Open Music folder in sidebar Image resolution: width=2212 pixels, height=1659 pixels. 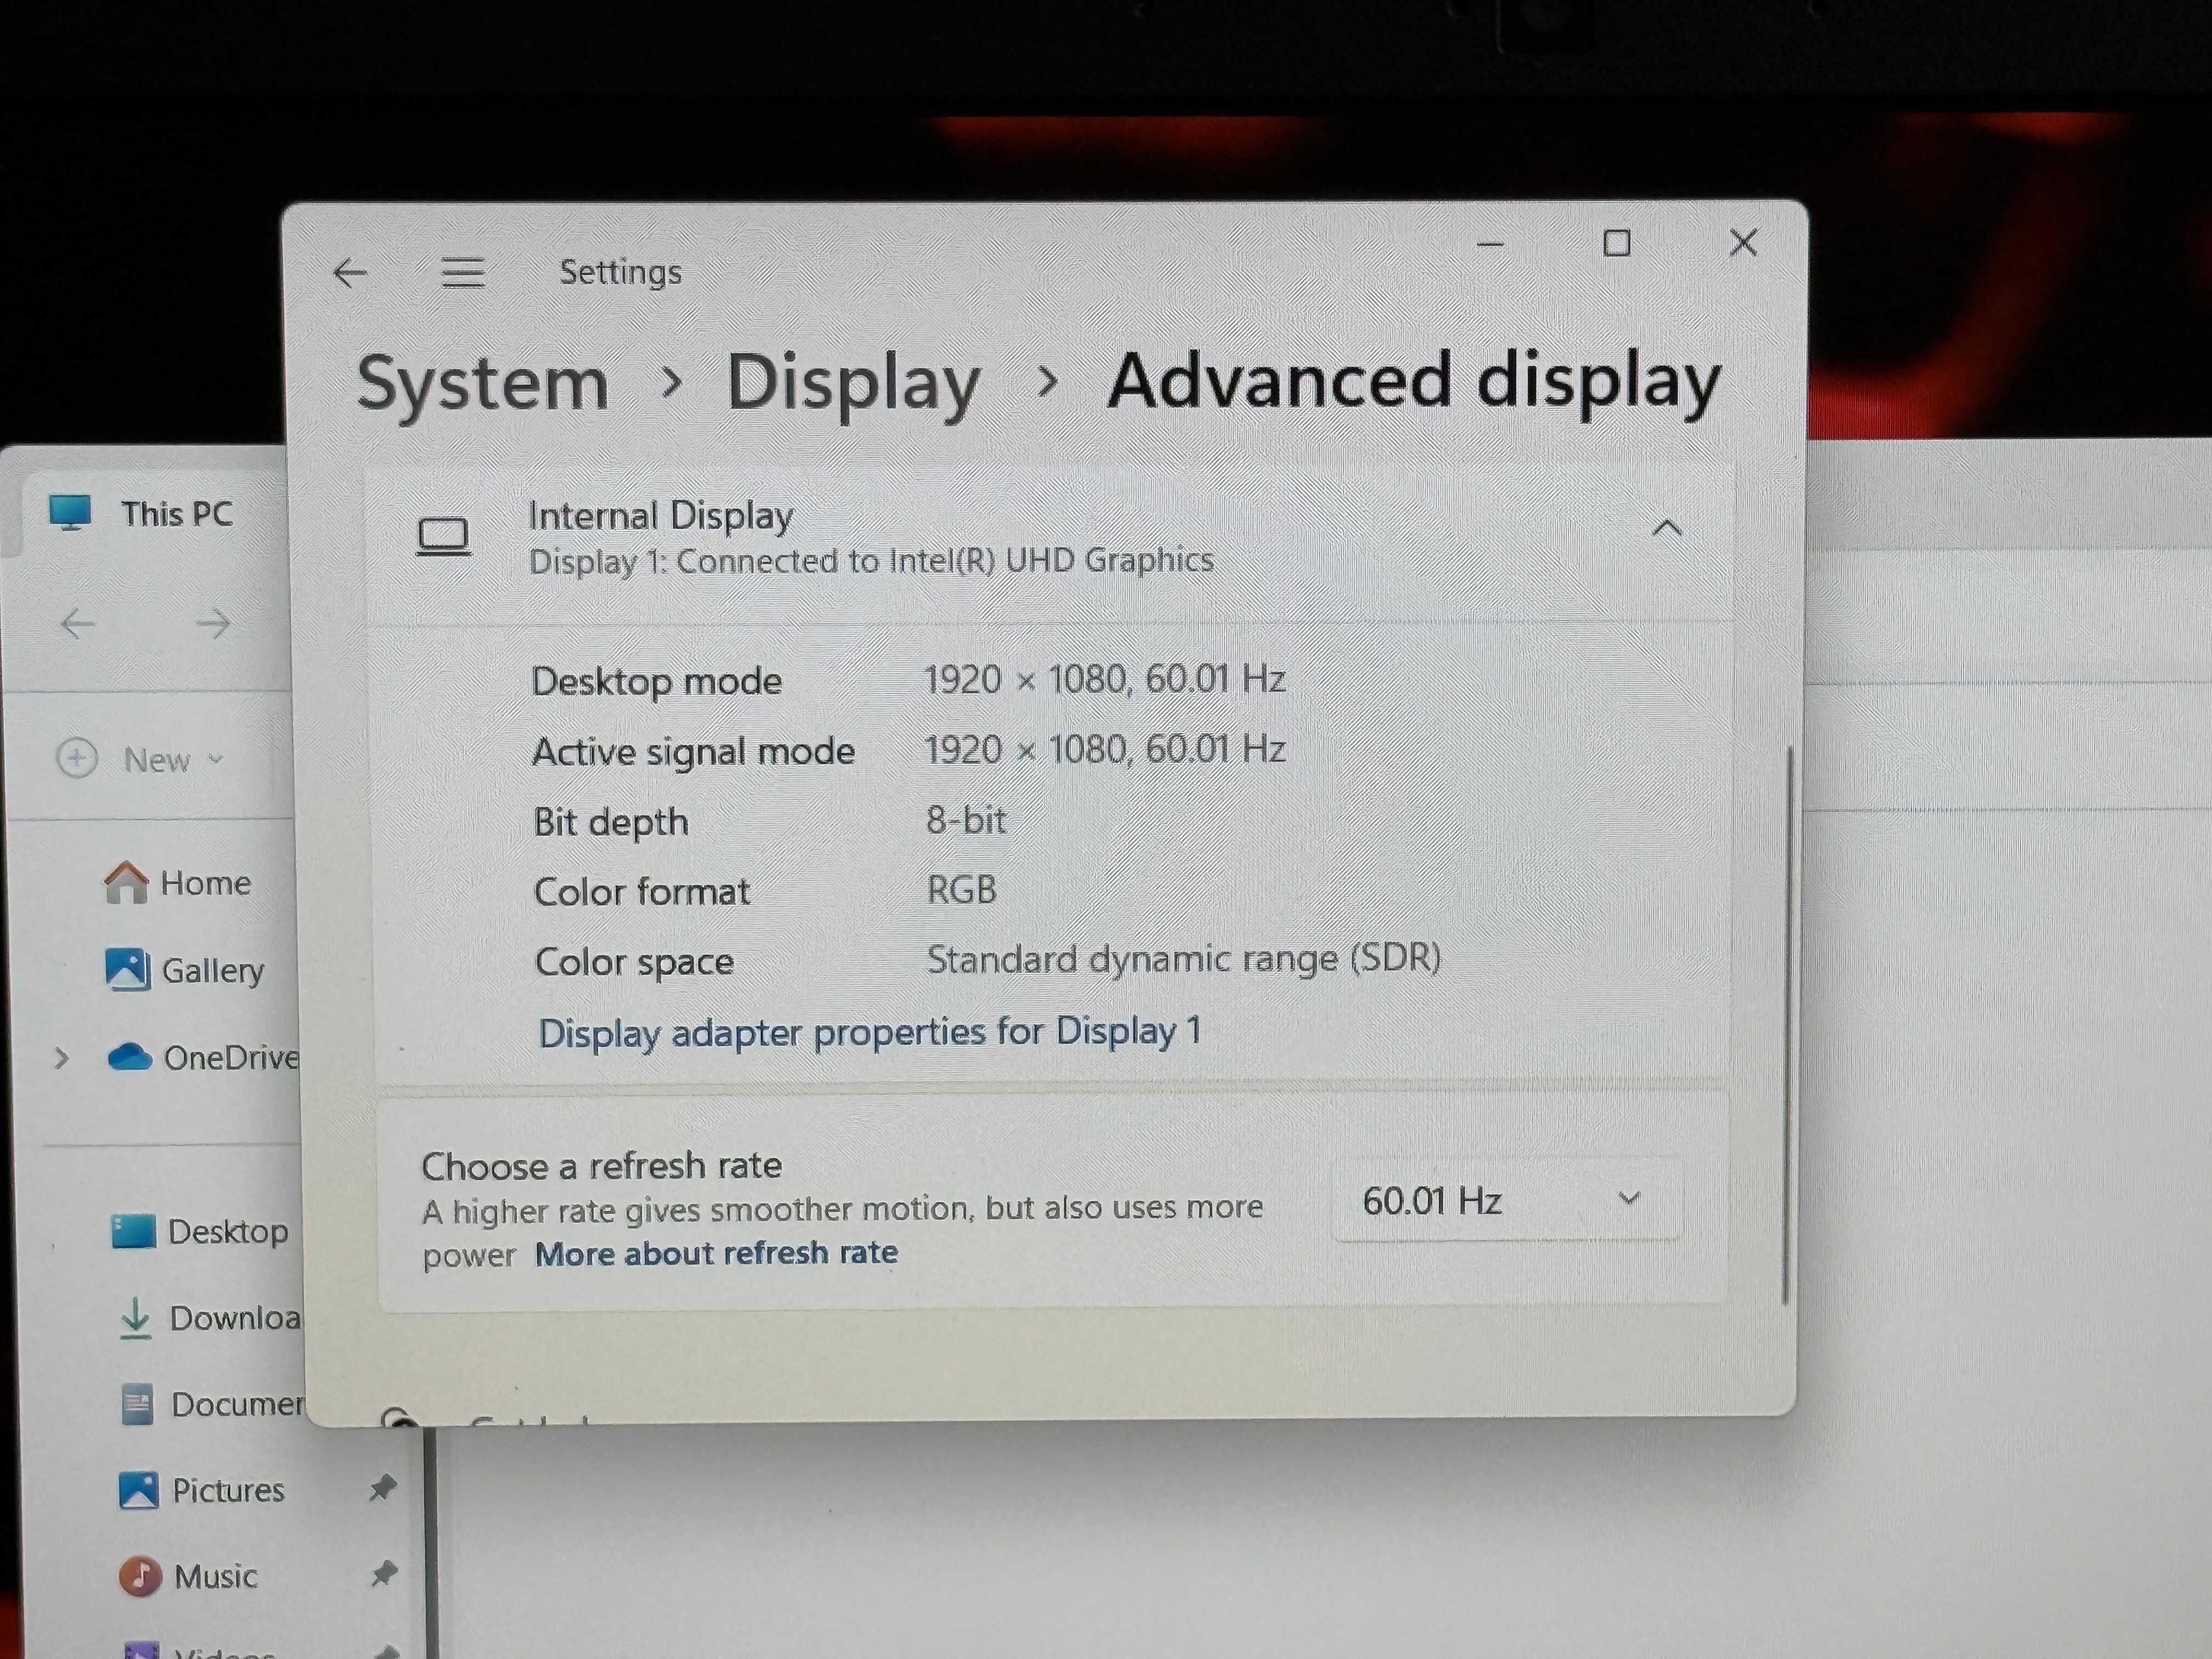(x=215, y=1576)
